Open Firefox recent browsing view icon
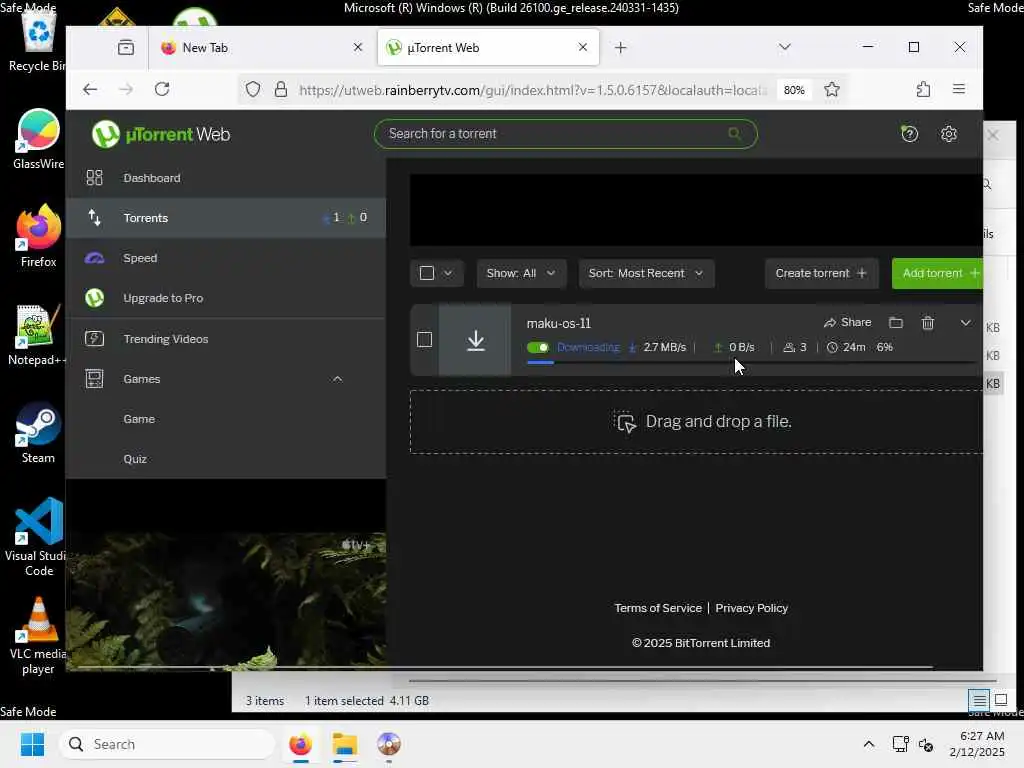 pos(126,48)
